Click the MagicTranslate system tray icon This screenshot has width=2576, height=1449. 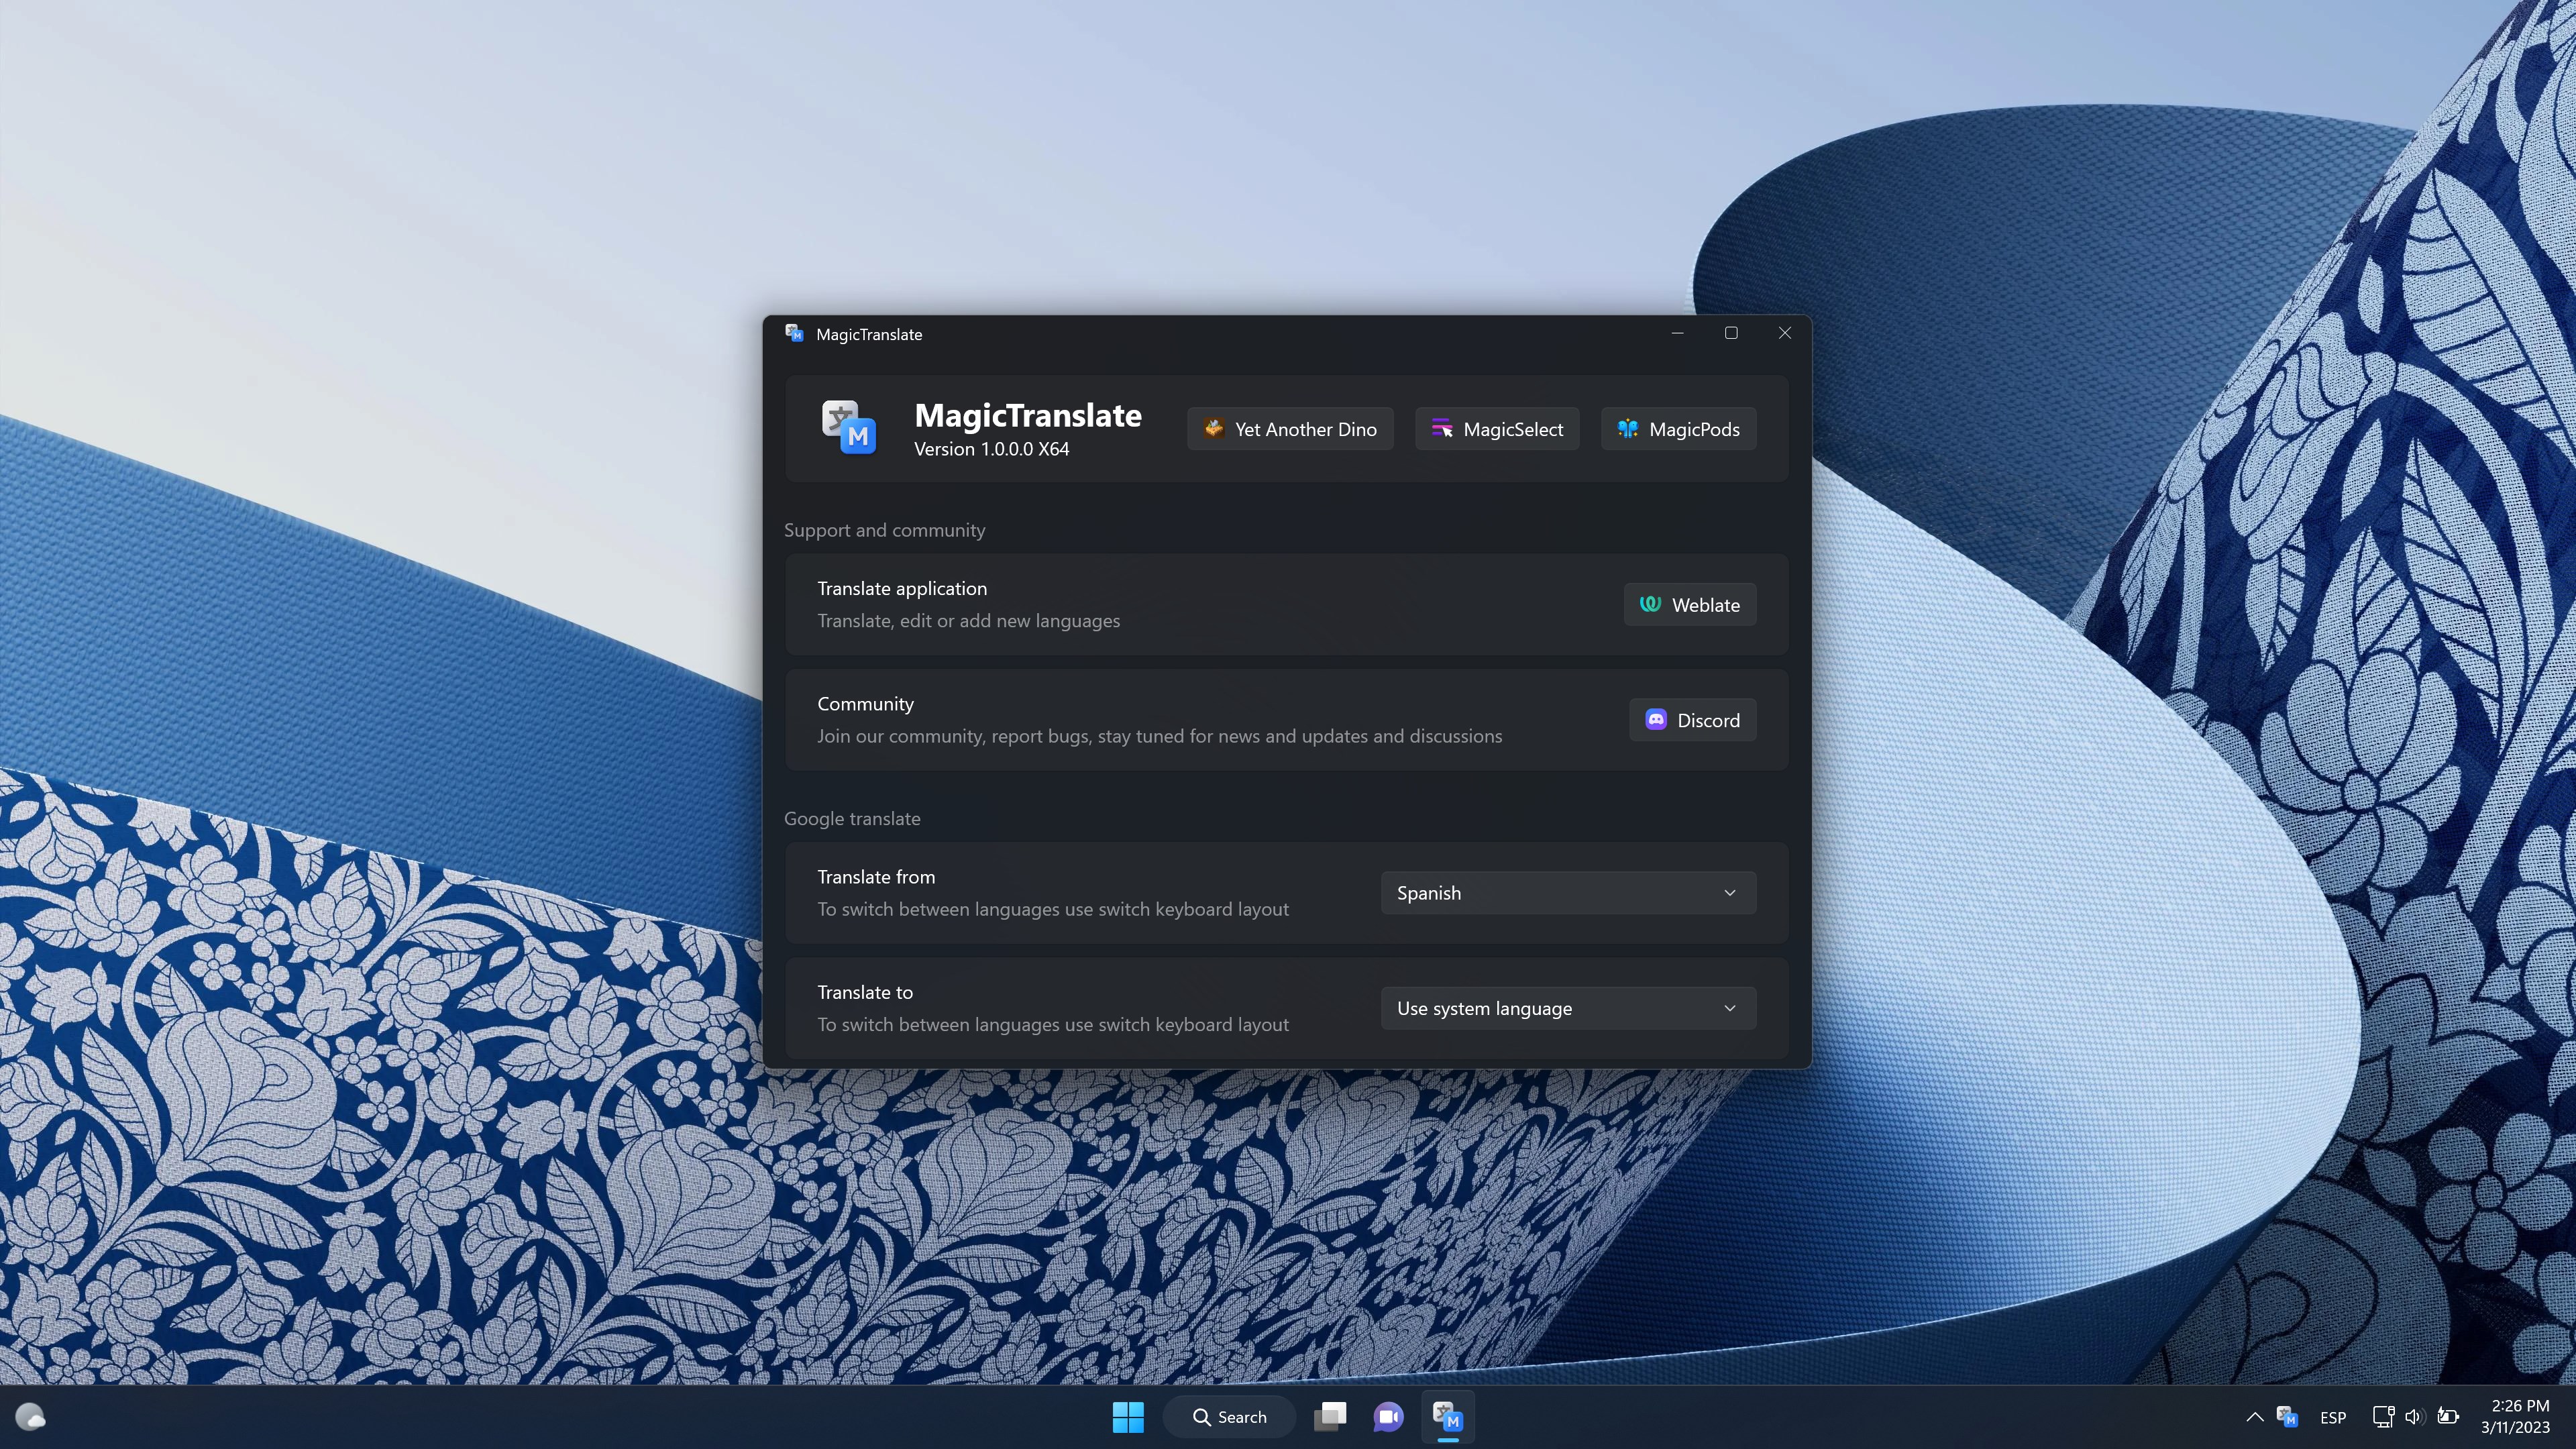pos(2287,1417)
